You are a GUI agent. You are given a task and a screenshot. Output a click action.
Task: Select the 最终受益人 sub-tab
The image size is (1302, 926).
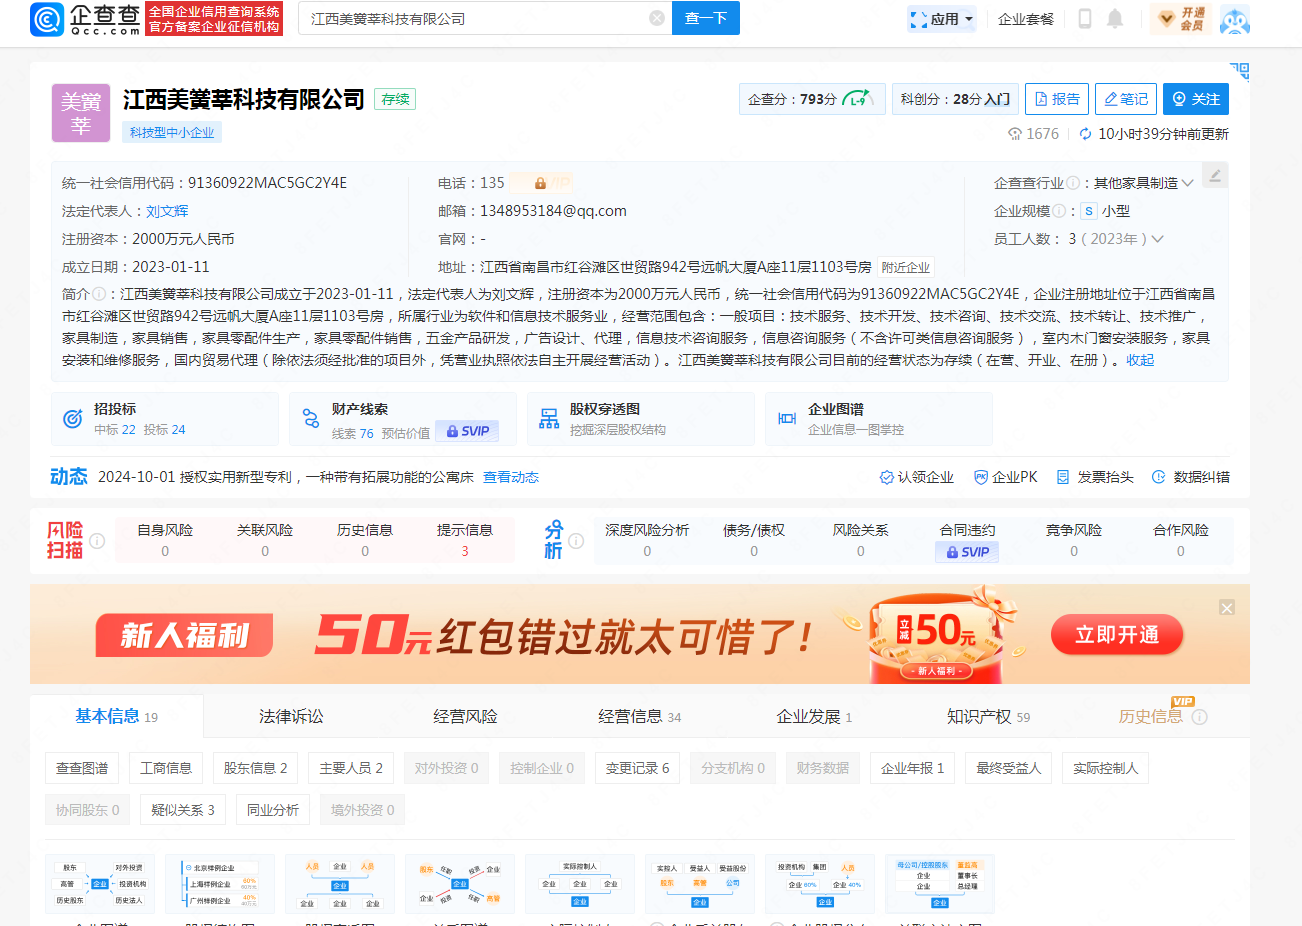click(x=1008, y=768)
